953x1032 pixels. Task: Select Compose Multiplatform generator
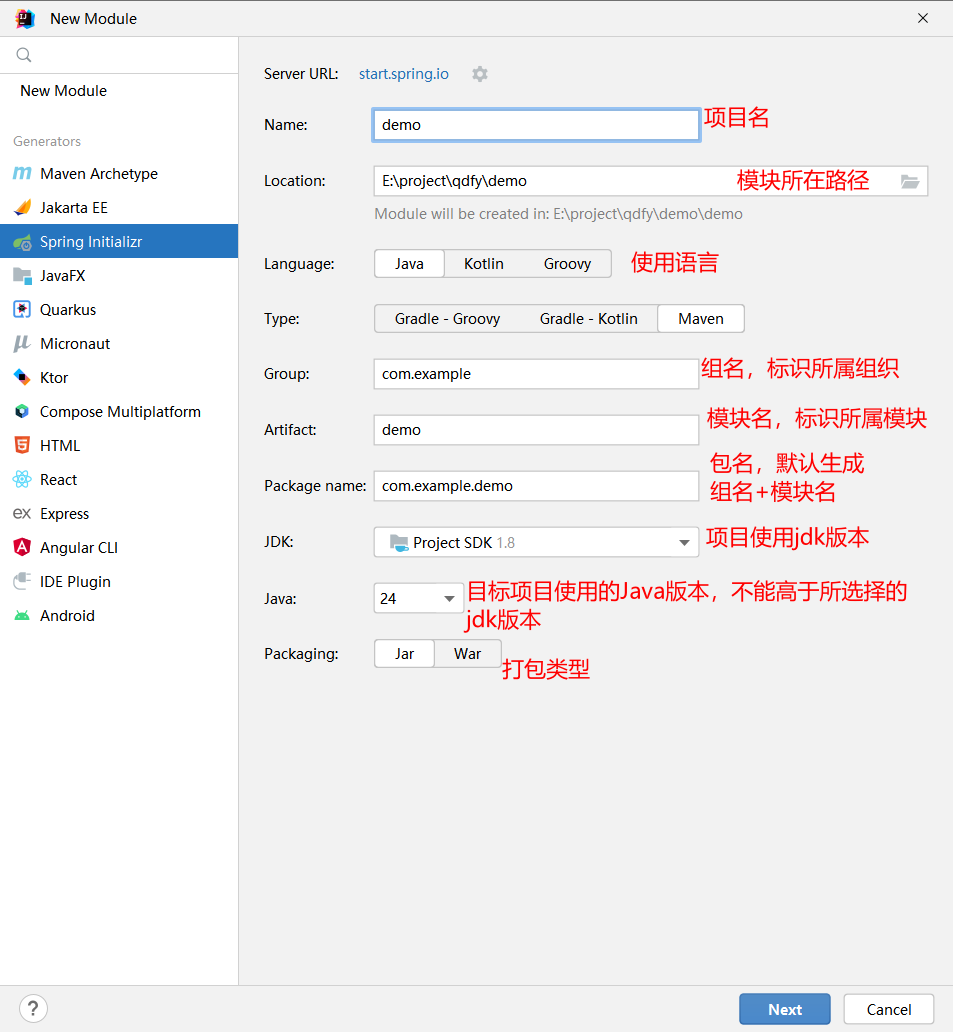click(x=119, y=412)
